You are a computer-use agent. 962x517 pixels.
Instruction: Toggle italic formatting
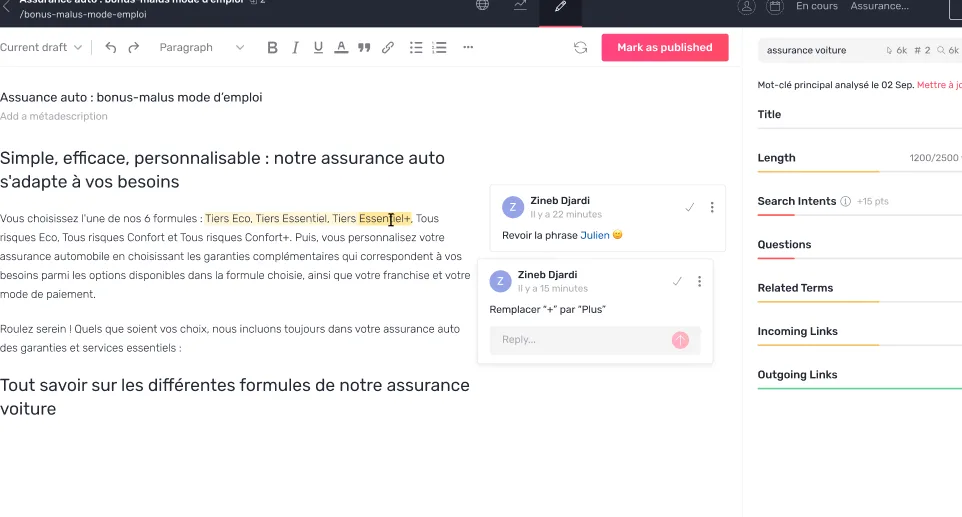point(295,47)
